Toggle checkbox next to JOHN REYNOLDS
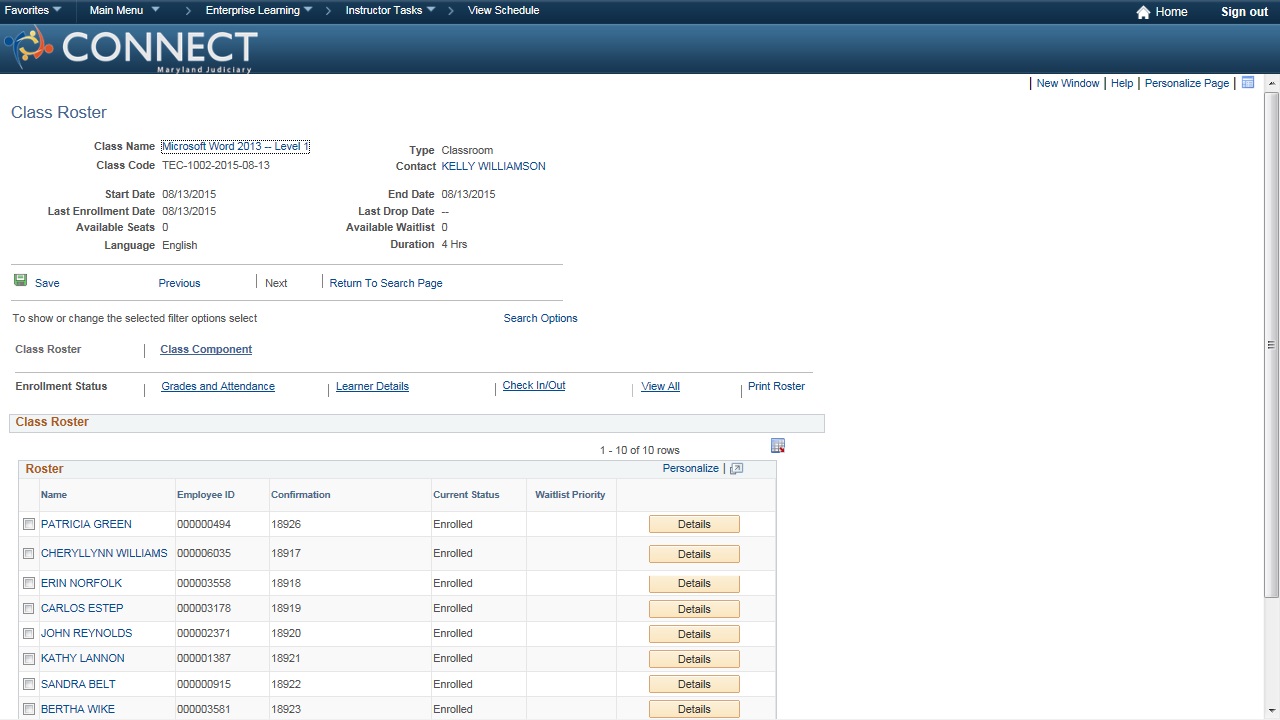 pyautogui.click(x=29, y=634)
